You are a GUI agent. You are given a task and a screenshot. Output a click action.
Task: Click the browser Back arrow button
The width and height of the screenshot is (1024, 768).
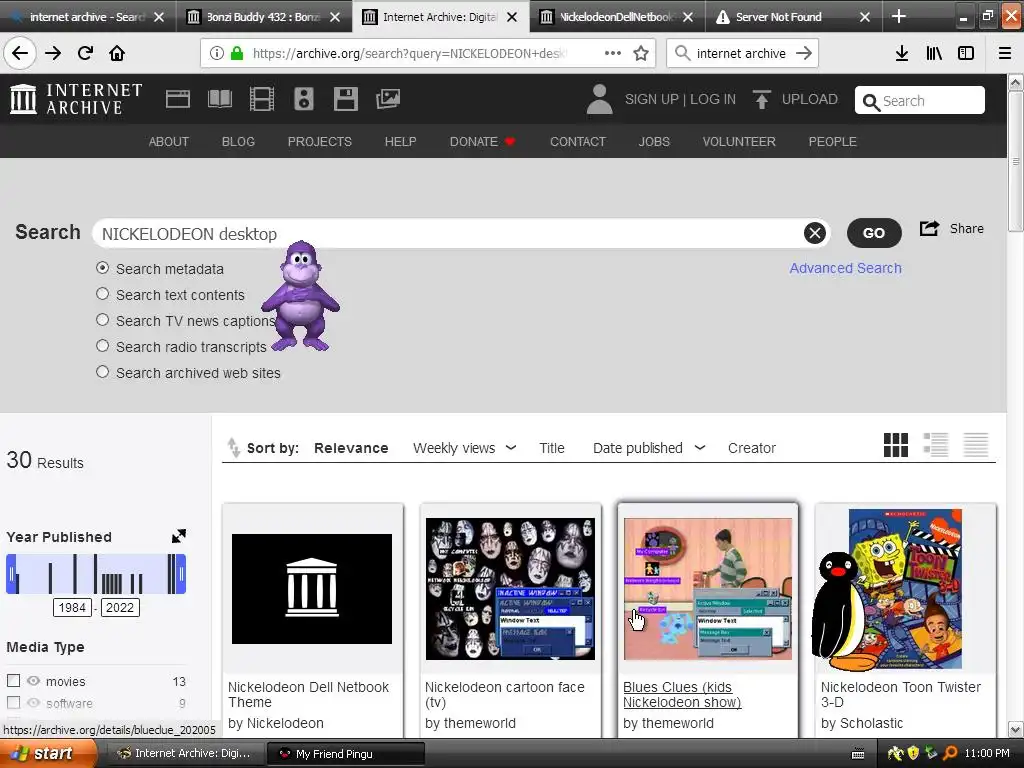[x=20, y=53]
